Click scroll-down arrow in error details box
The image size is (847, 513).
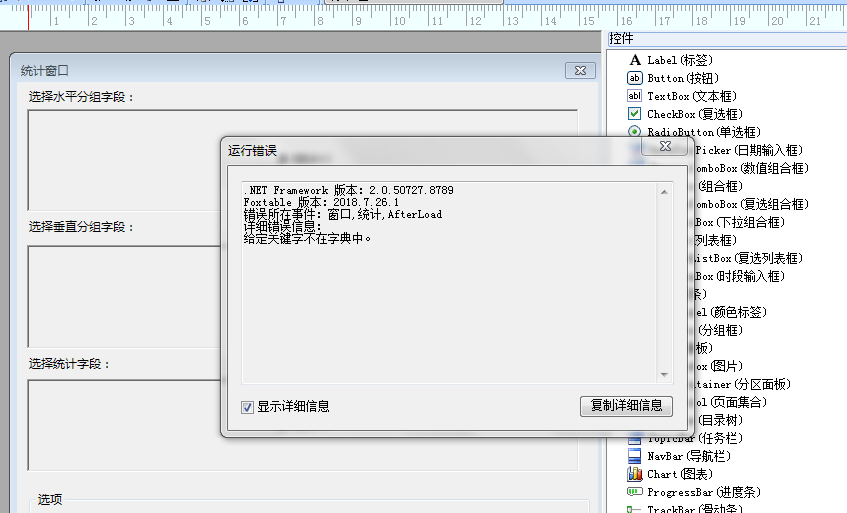click(x=664, y=374)
